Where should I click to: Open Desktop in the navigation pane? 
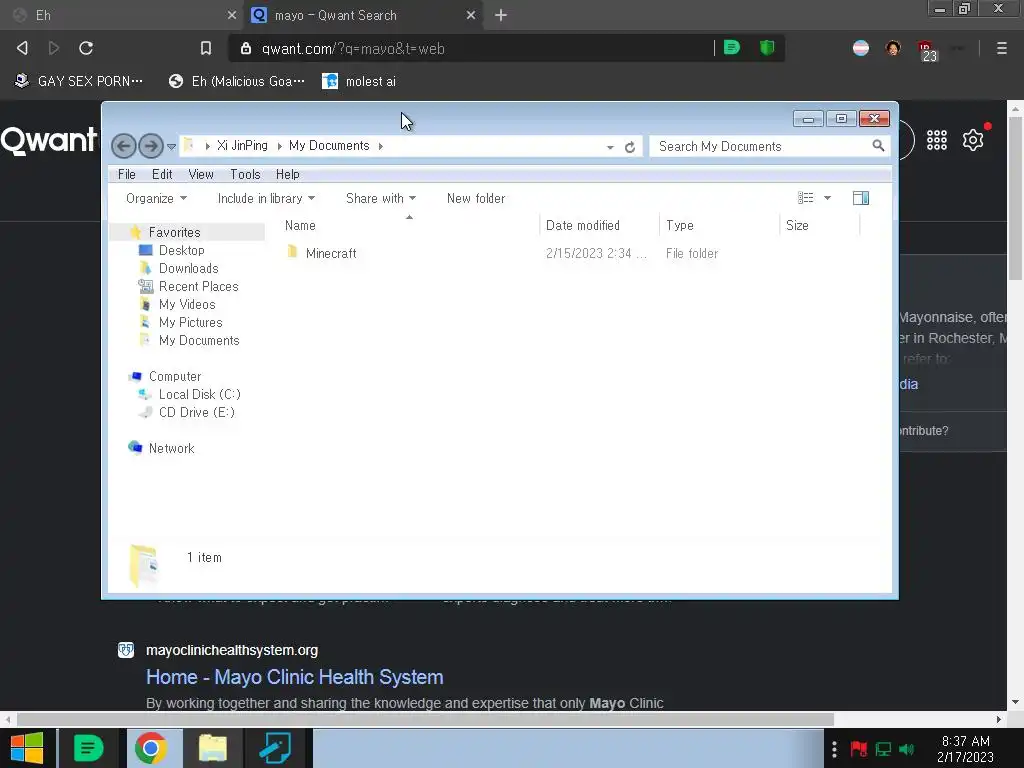[x=182, y=251]
